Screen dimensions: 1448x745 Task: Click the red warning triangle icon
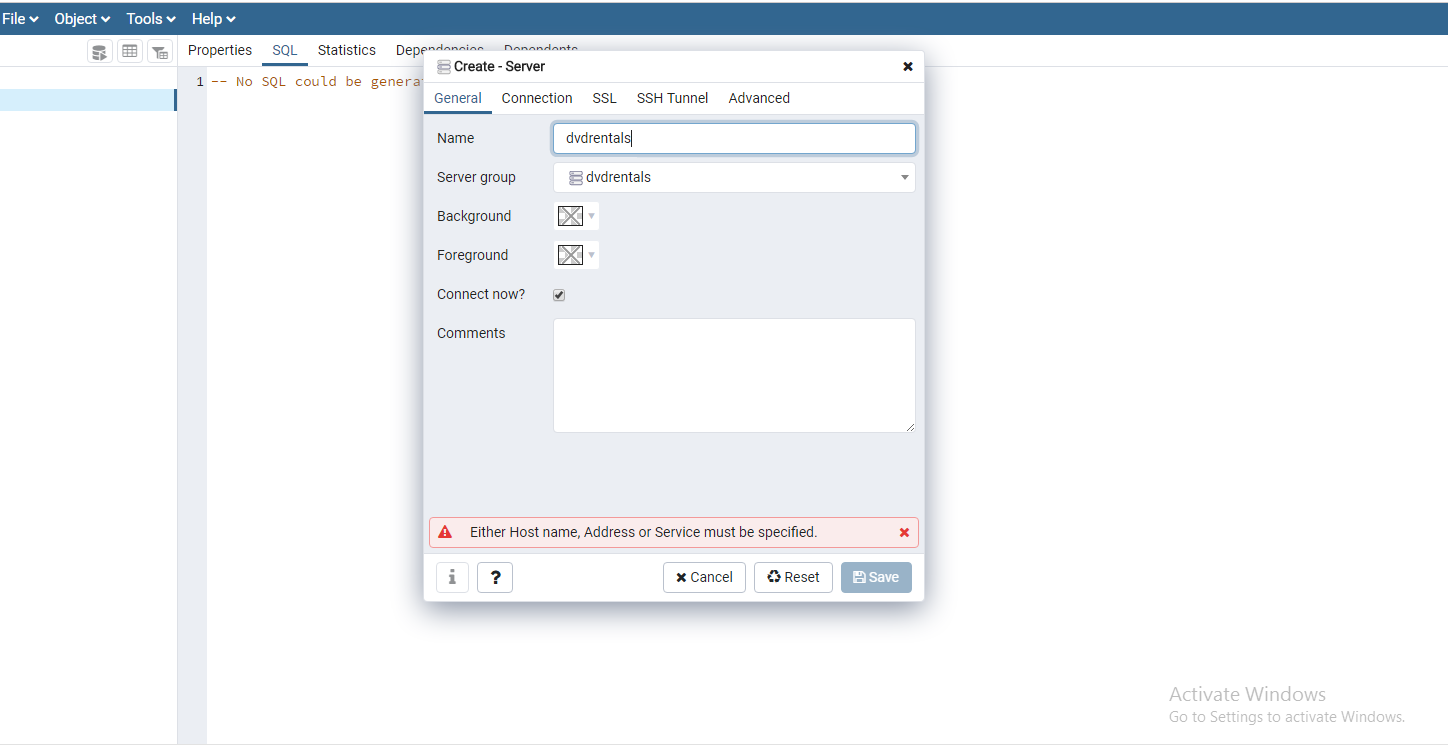[445, 532]
